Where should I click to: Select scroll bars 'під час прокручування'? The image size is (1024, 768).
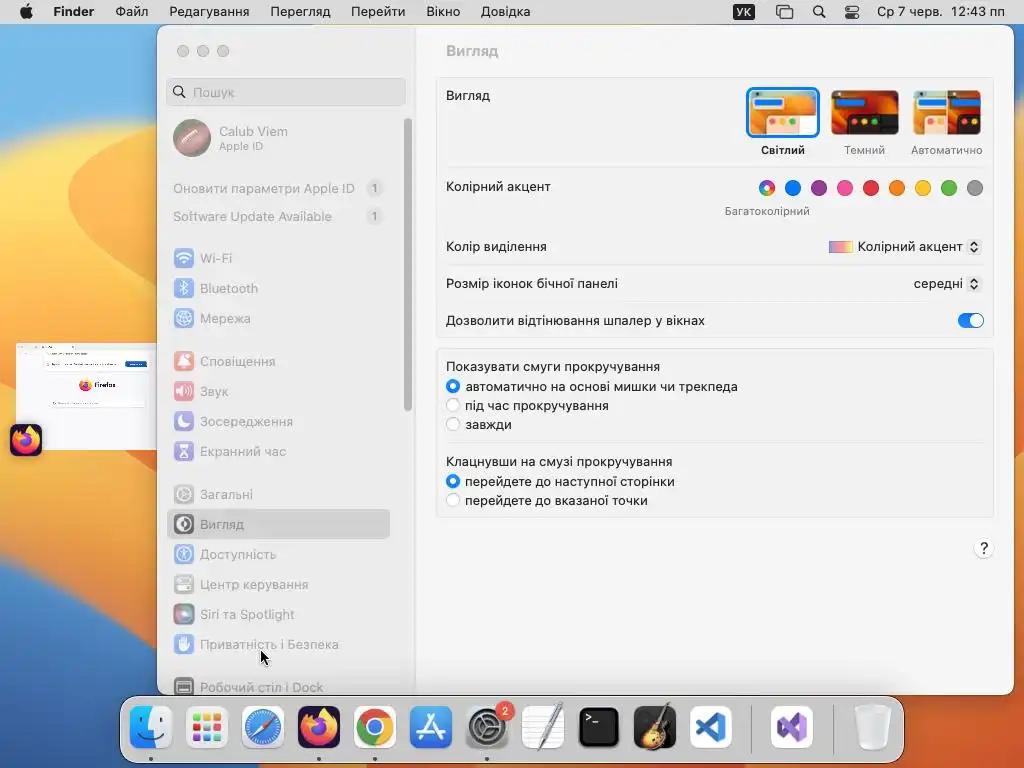click(453, 406)
